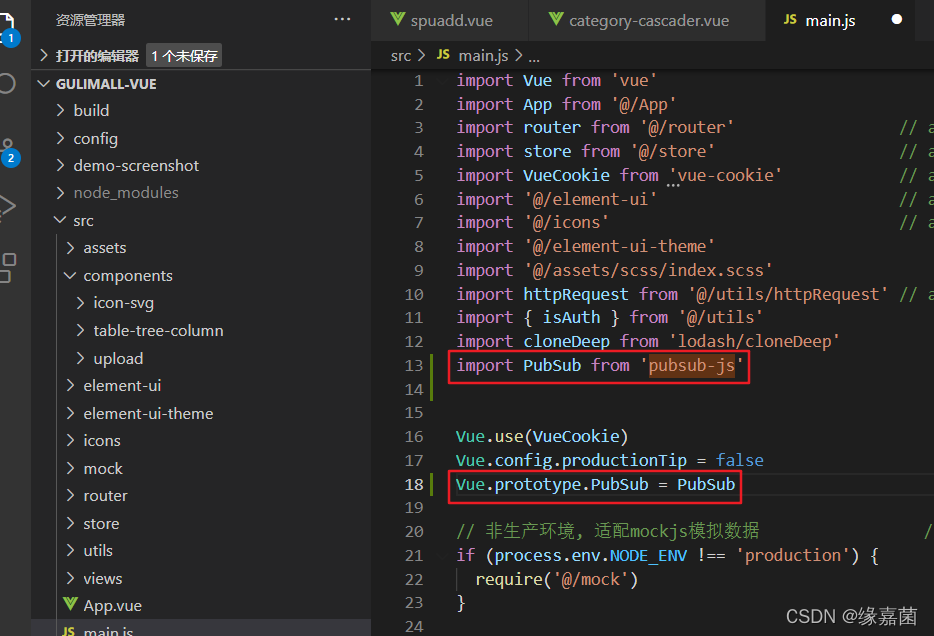Open the Search activity bar icon

(7, 83)
